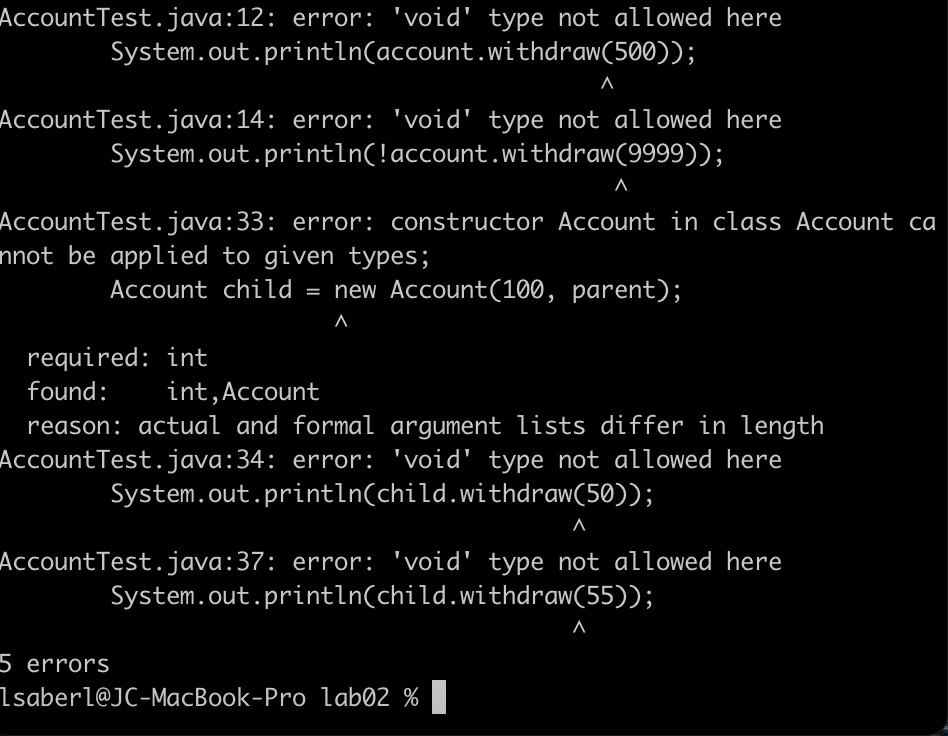
Task: Click the terminal block cursor
Action: pos(438,698)
